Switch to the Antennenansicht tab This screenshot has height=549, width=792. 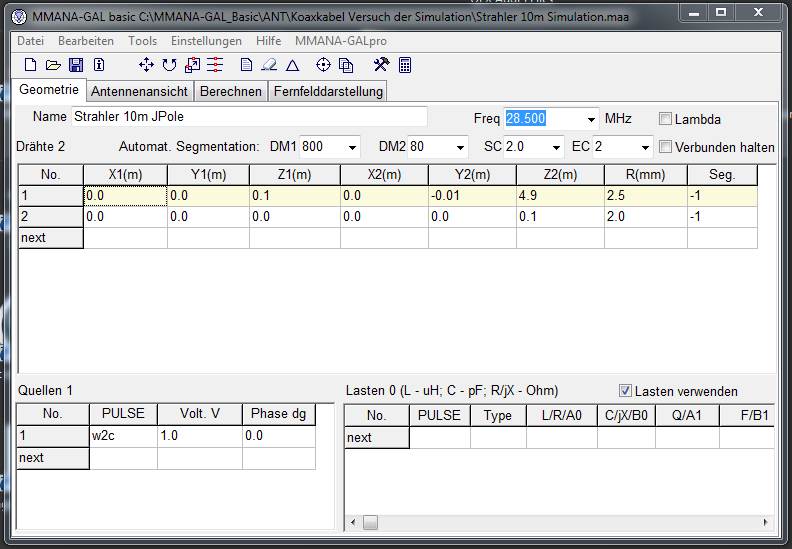tap(139, 91)
